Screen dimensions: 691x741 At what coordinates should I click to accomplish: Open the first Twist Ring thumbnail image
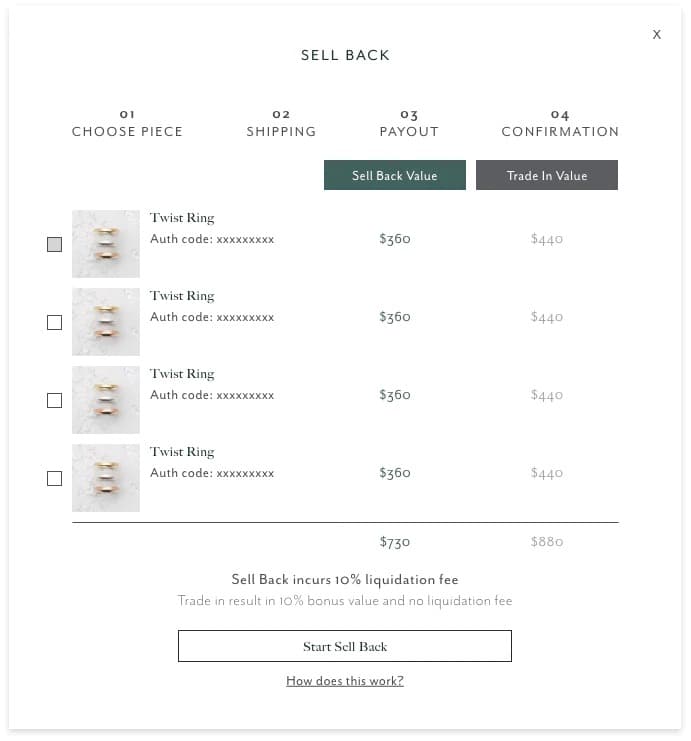[x=106, y=244]
